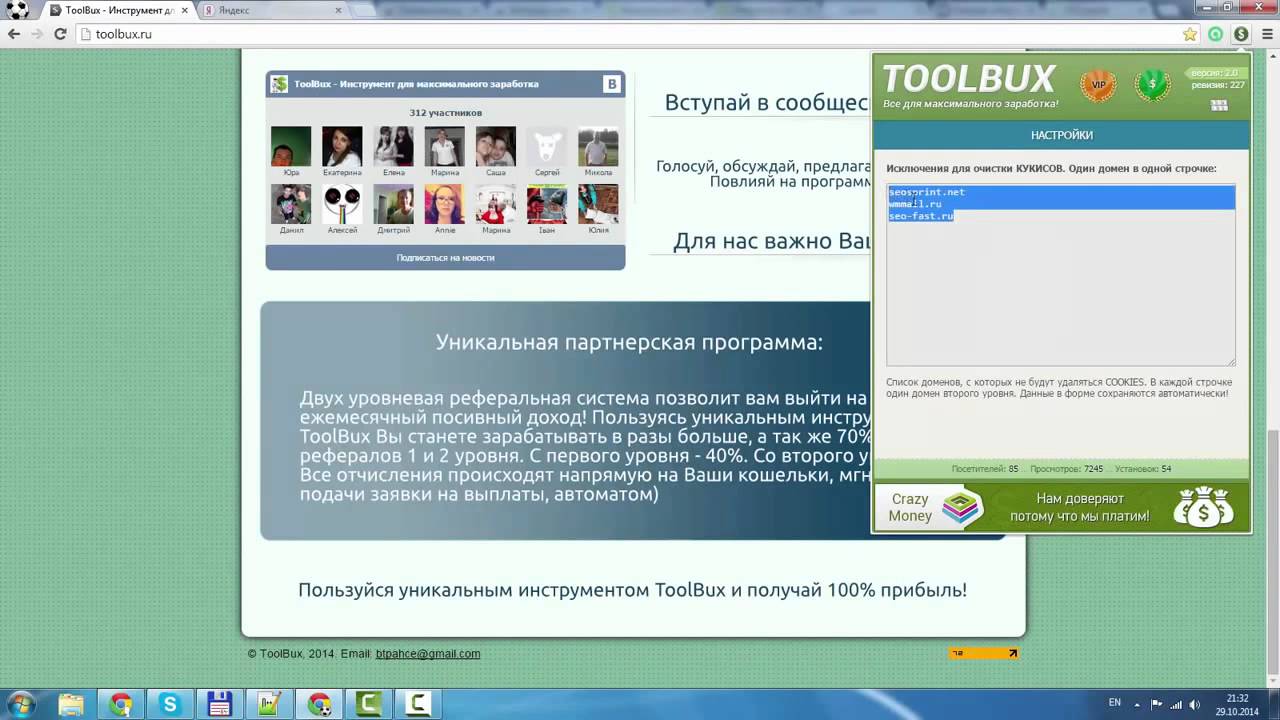Open the Windows Start menu
The height and width of the screenshot is (720, 1280).
20,703
